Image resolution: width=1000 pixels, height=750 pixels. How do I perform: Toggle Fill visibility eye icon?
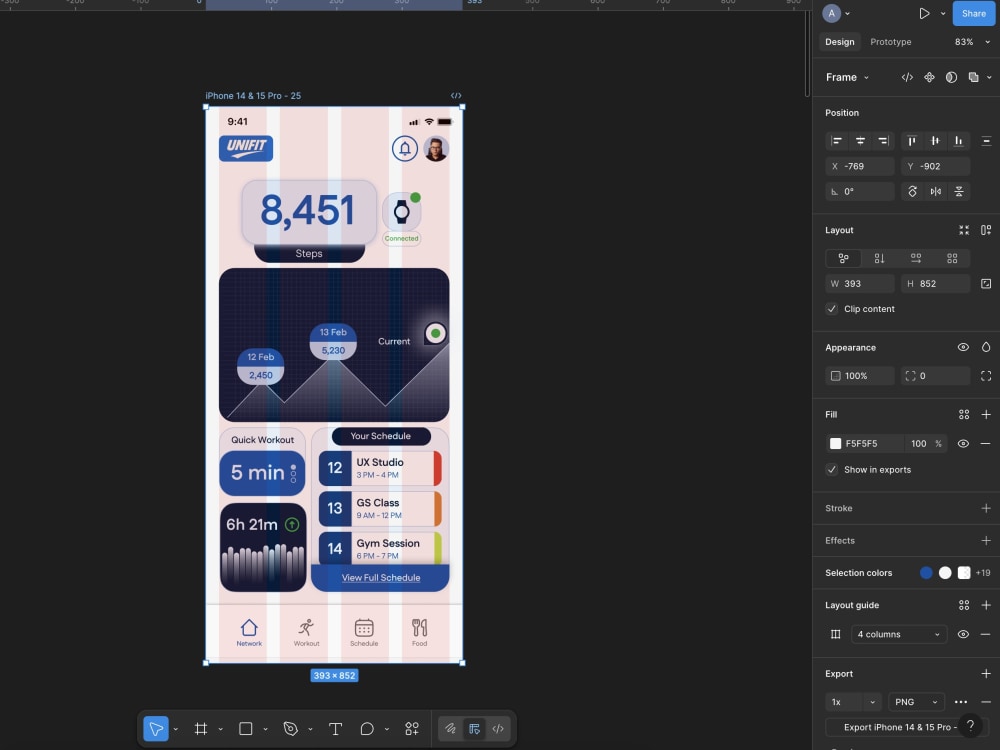pos(963,443)
